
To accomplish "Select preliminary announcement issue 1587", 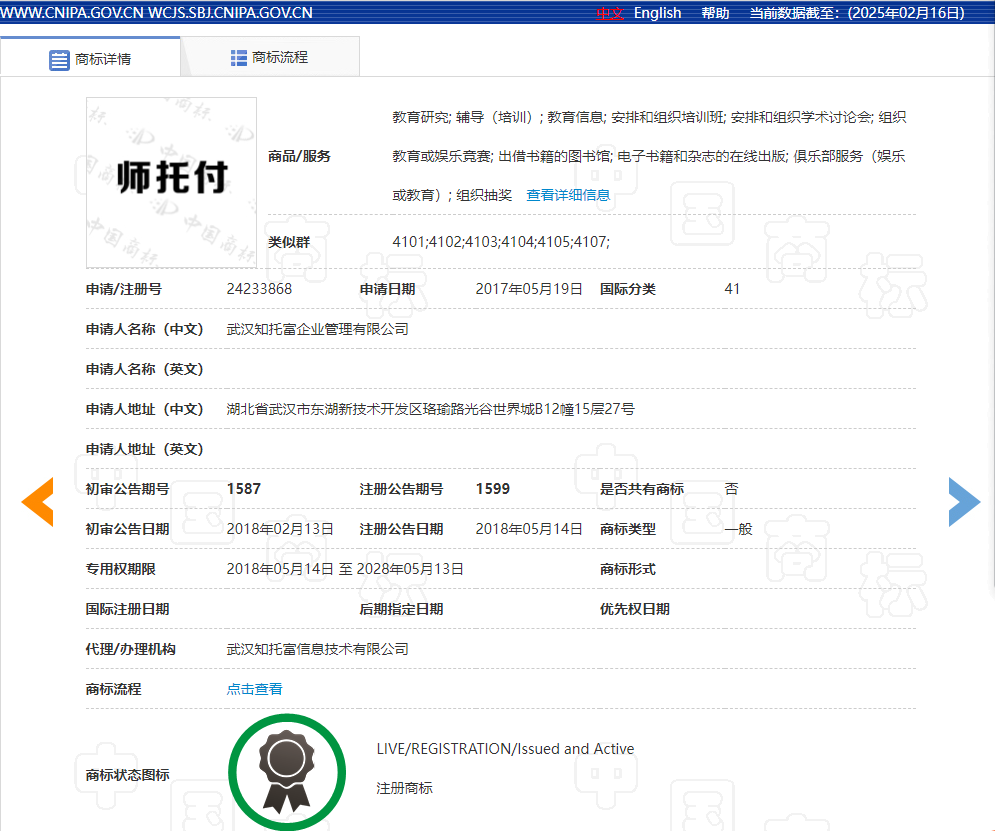I will 244,489.
